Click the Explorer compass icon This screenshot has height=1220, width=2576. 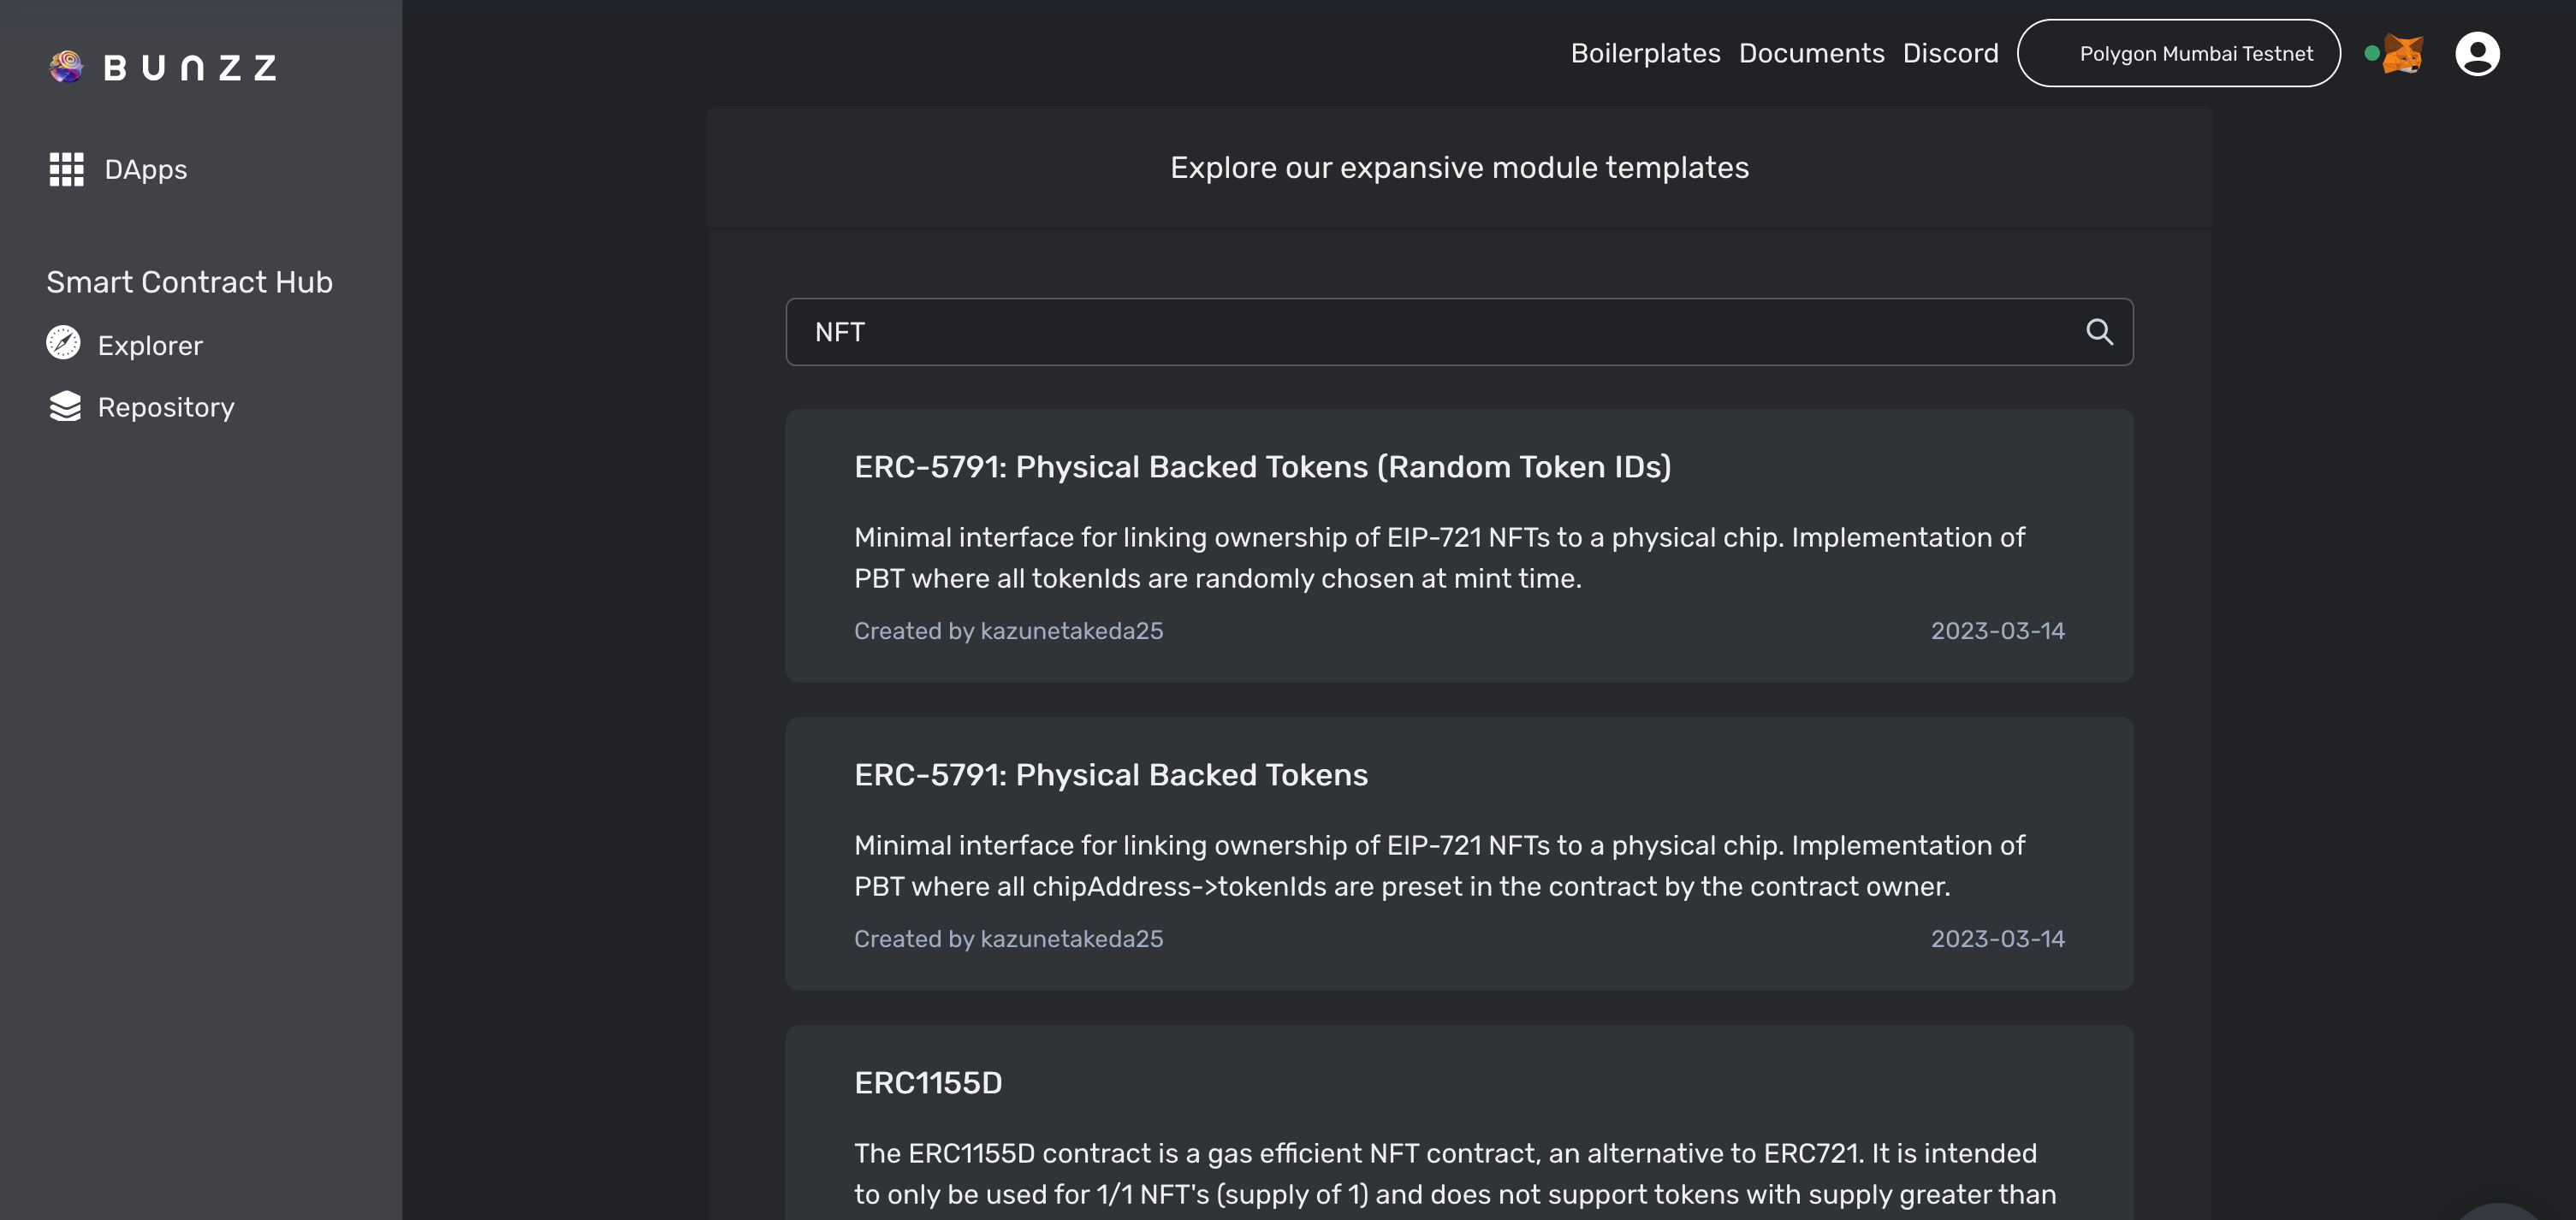point(63,343)
